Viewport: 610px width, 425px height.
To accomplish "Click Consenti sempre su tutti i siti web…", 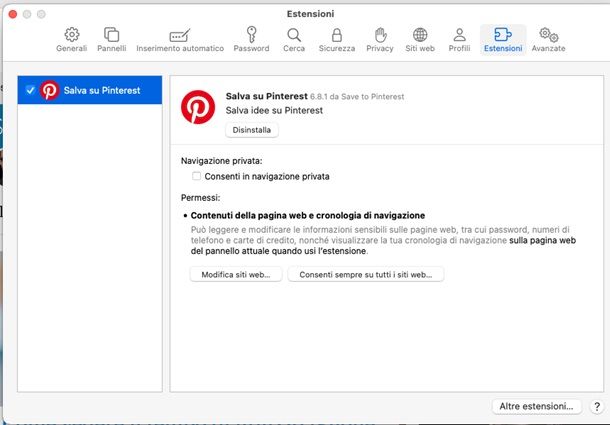I will [366, 274].
